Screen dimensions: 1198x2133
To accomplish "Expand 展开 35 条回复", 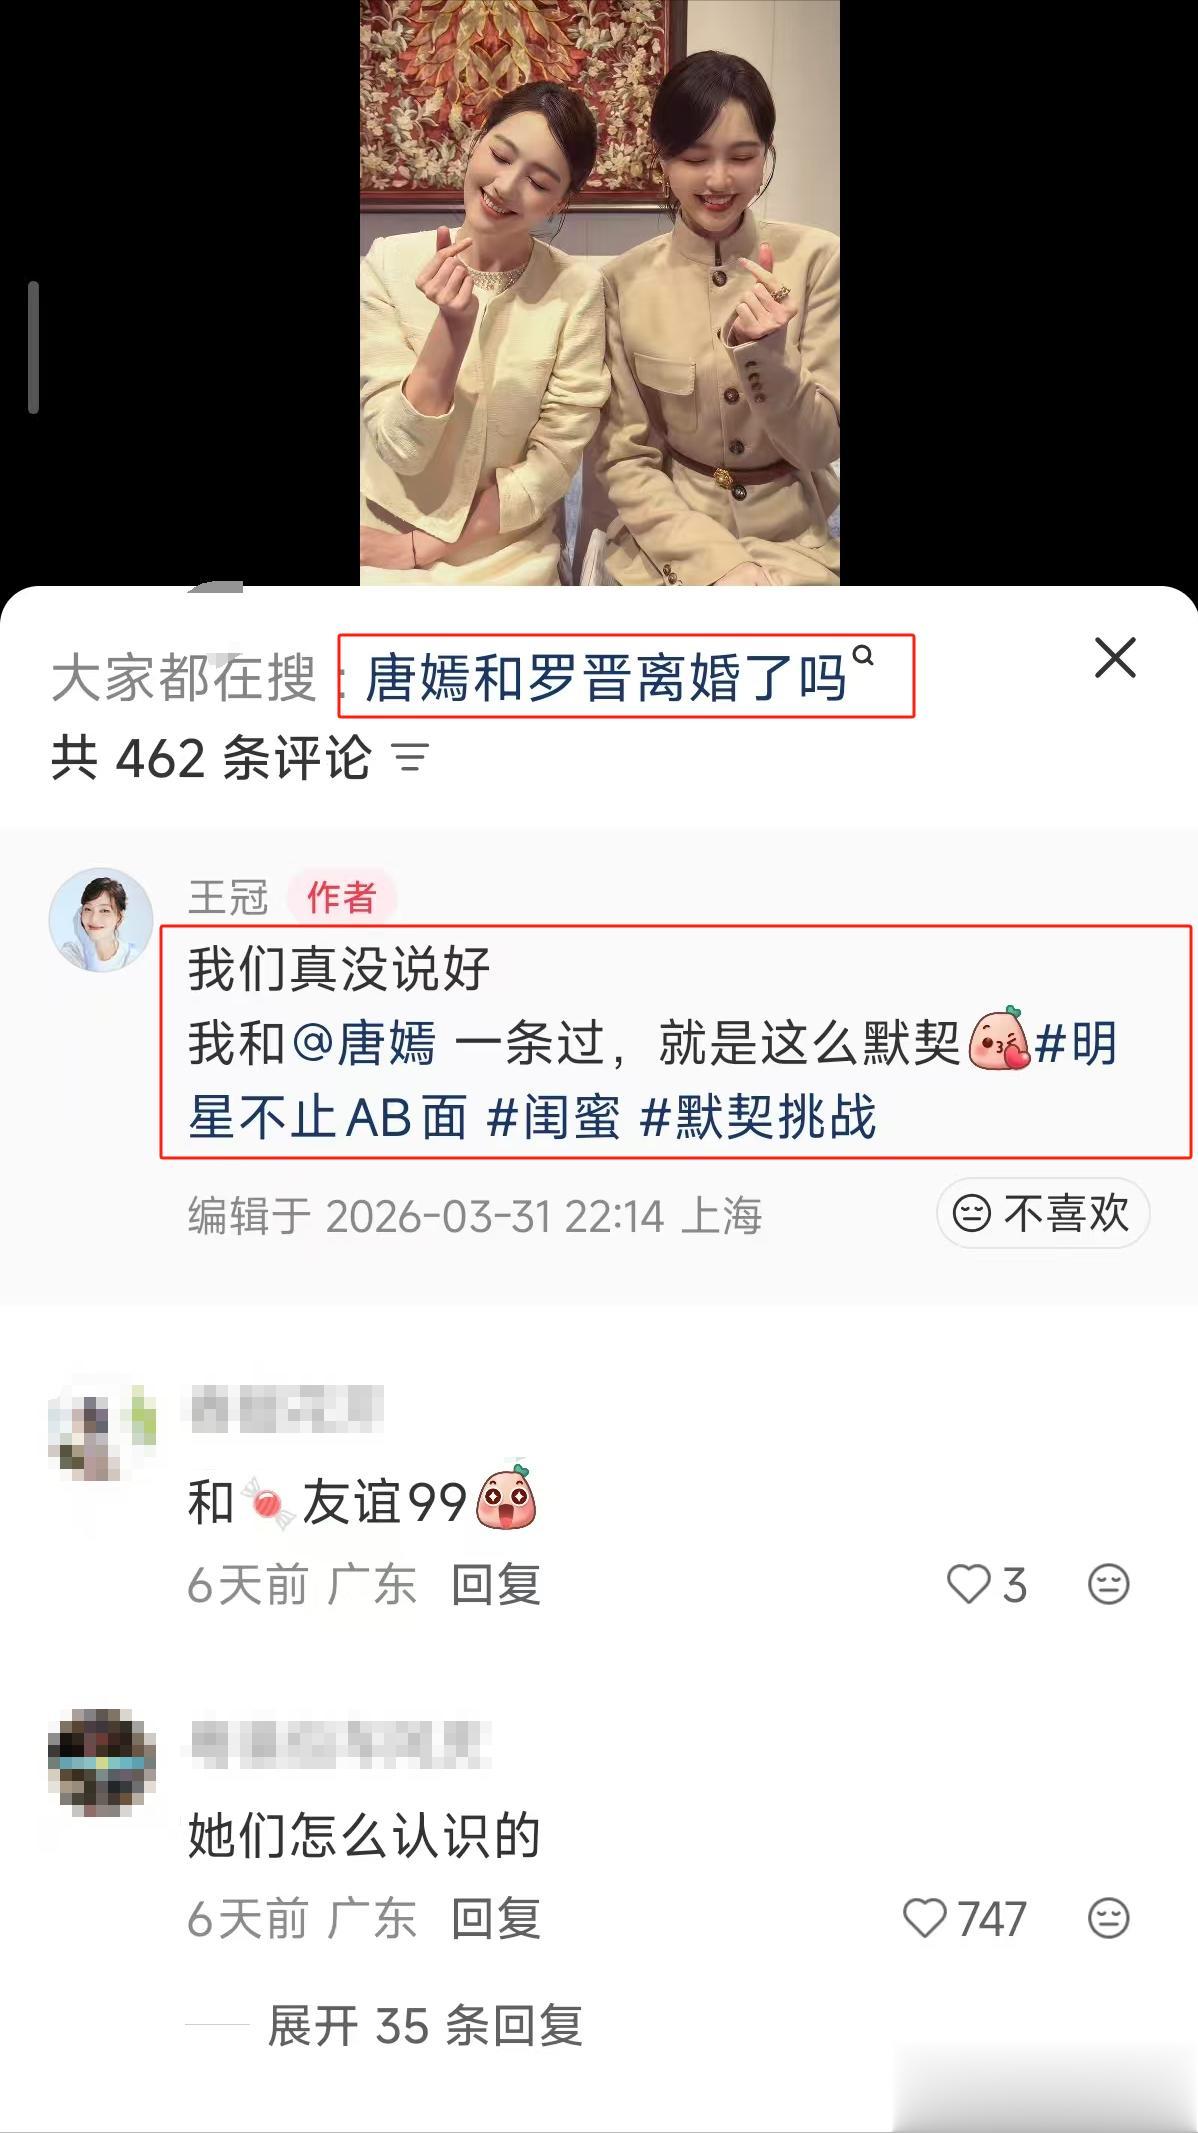I will click(x=425, y=2026).
